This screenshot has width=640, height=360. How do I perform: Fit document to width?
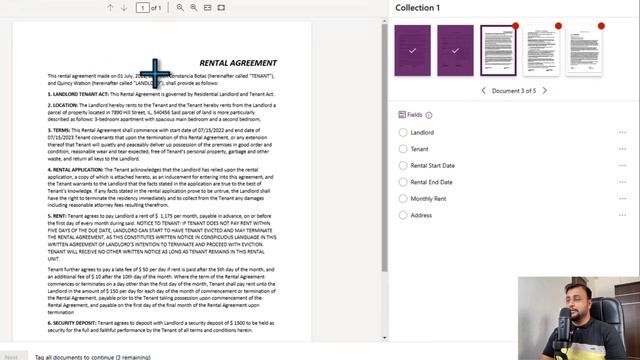coord(207,8)
